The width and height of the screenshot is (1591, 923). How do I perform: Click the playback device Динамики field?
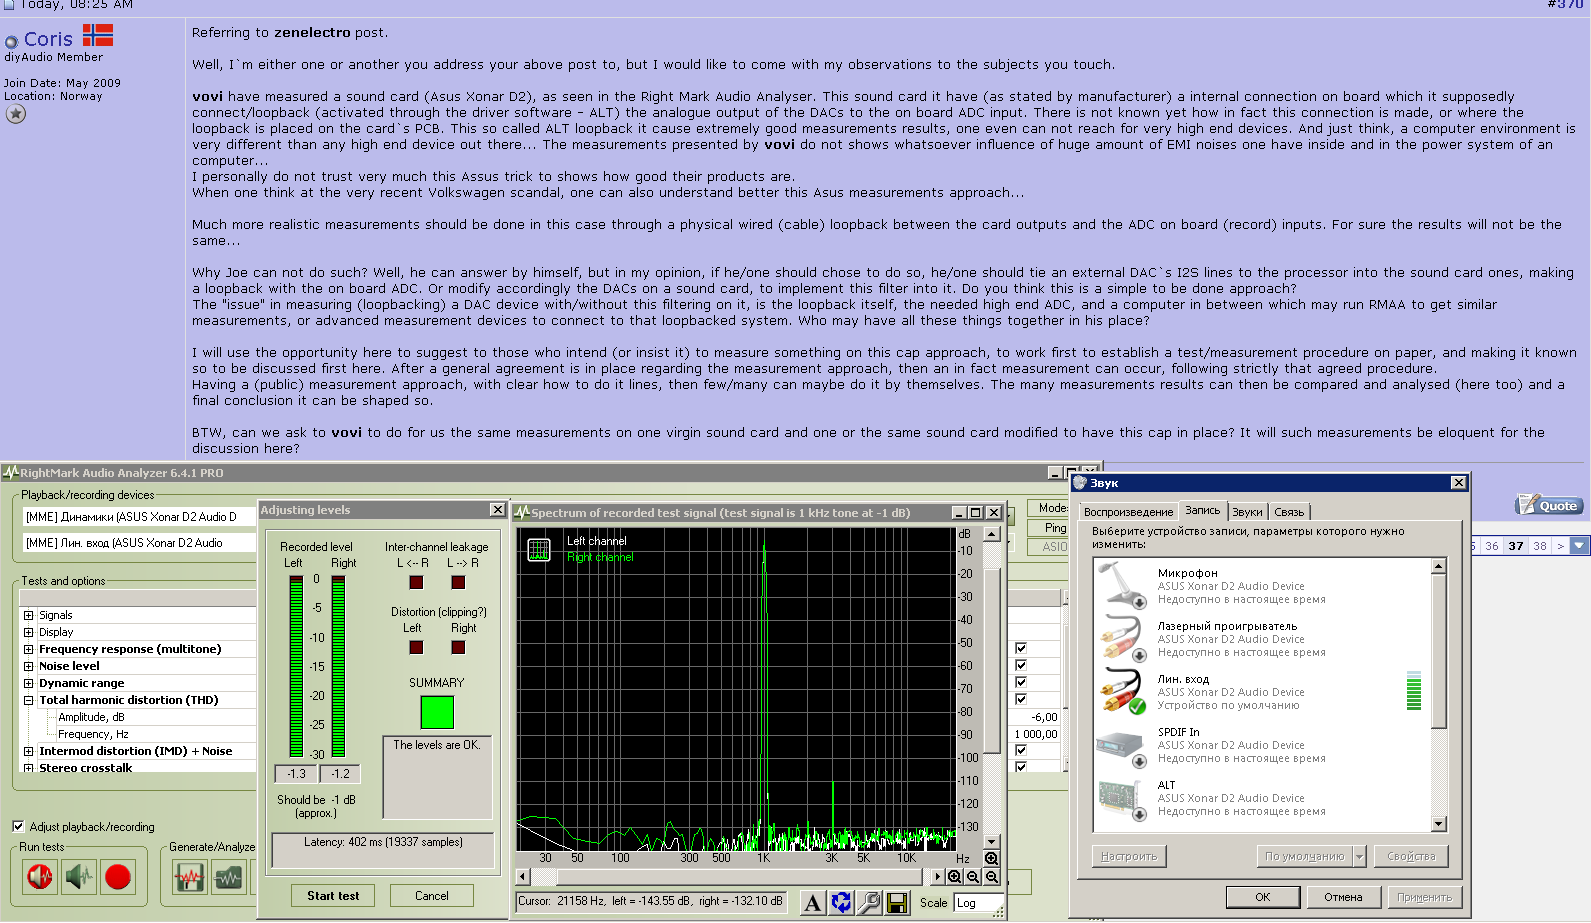click(x=139, y=517)
